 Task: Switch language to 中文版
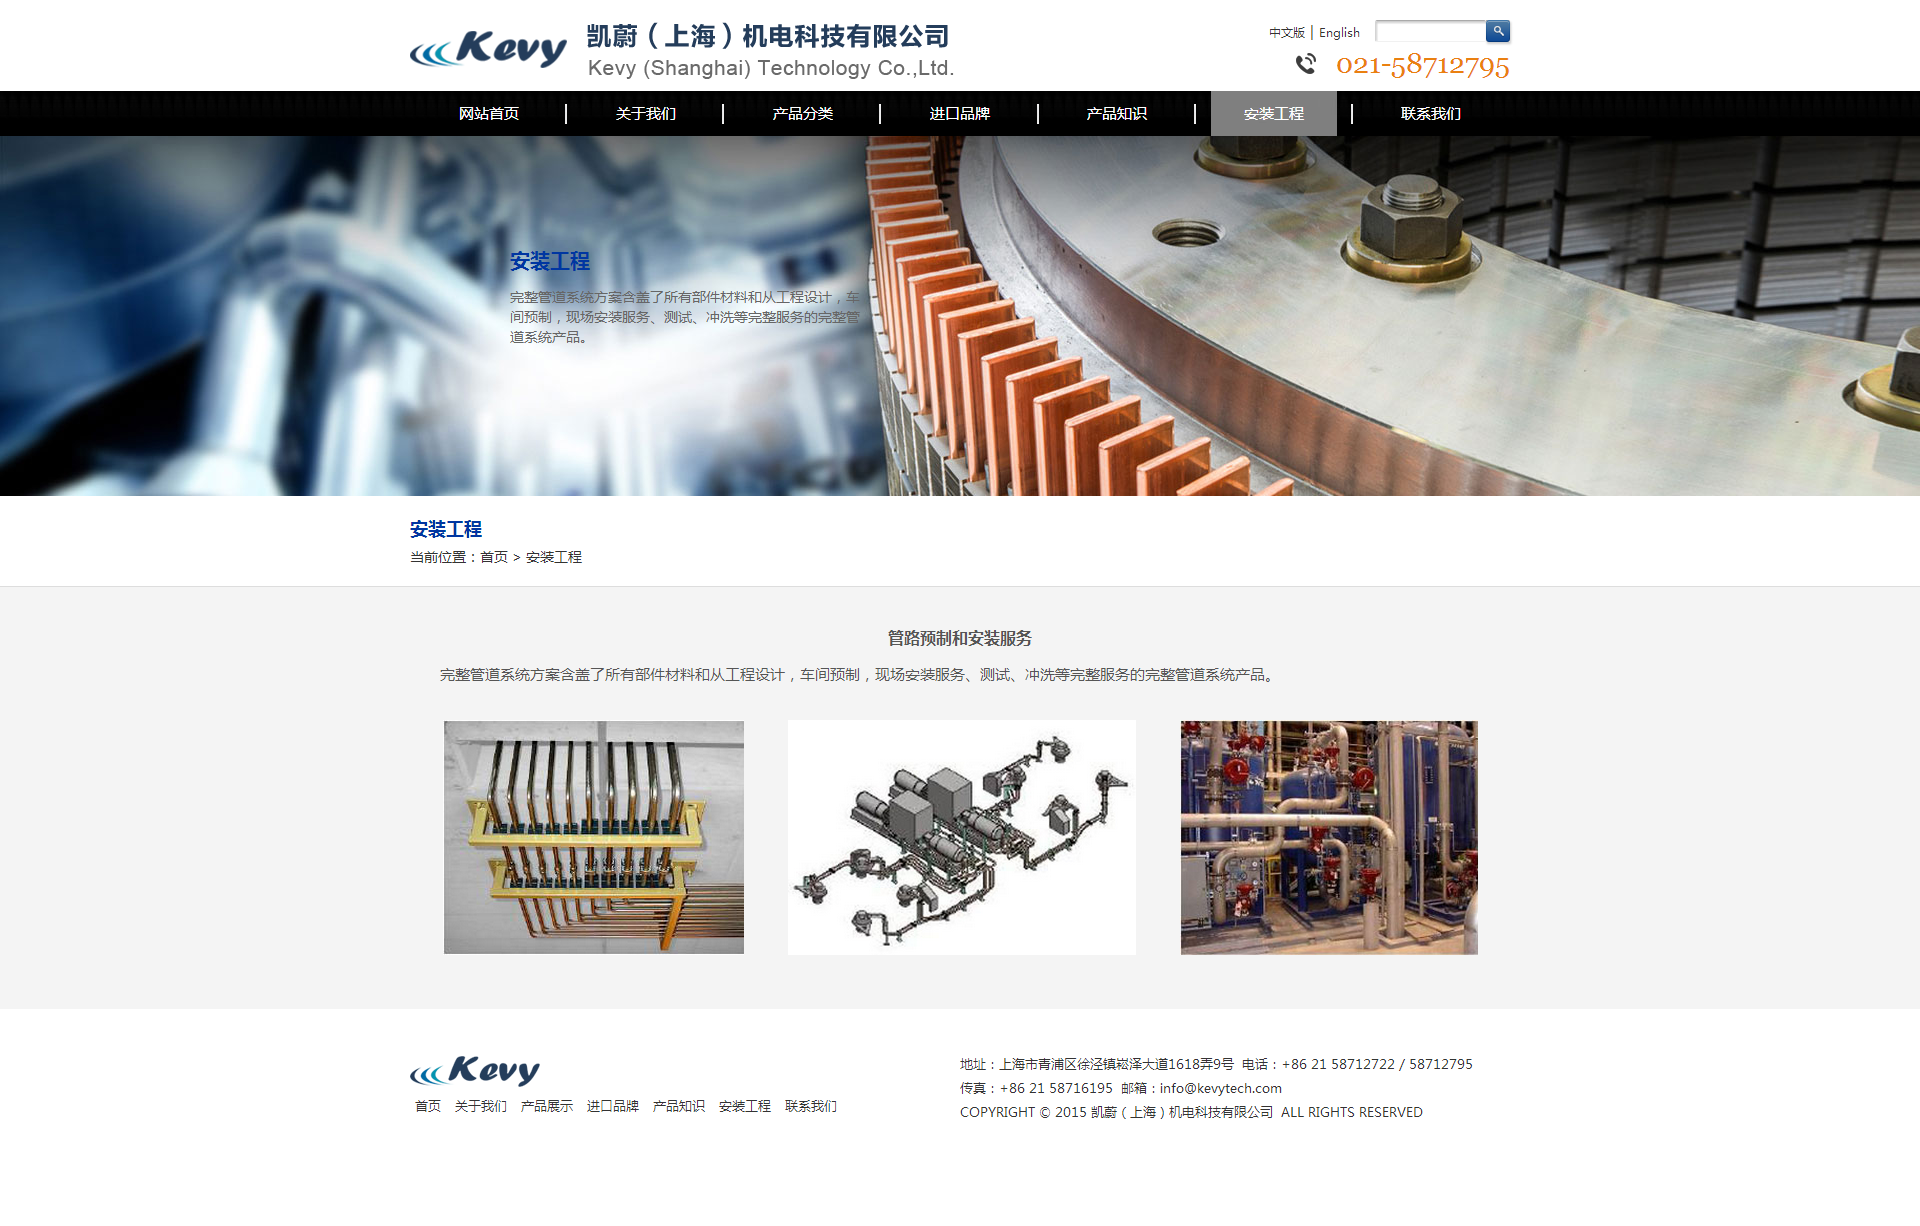[x=1287, y=33]
